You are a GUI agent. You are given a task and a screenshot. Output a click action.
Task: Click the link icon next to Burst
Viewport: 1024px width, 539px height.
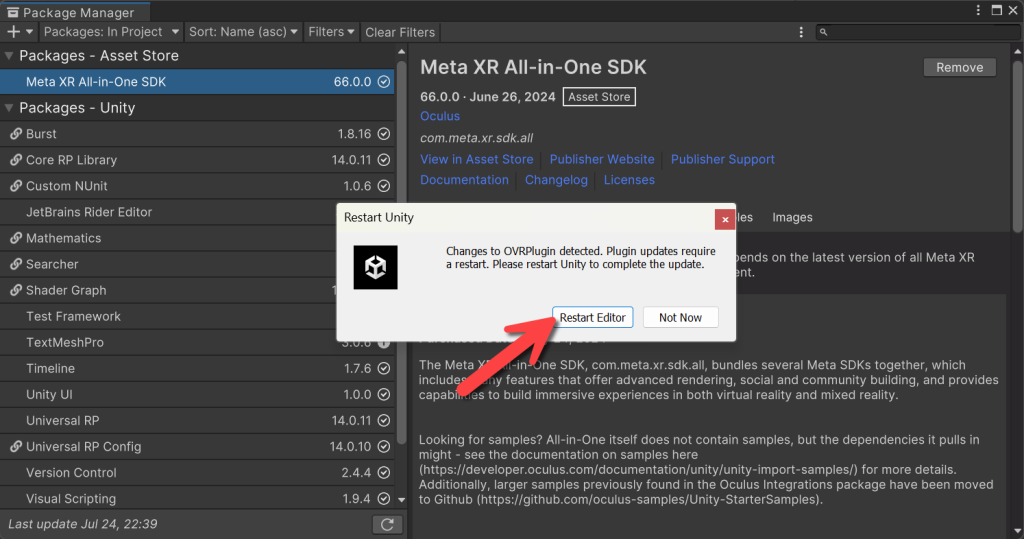point(16,134)
